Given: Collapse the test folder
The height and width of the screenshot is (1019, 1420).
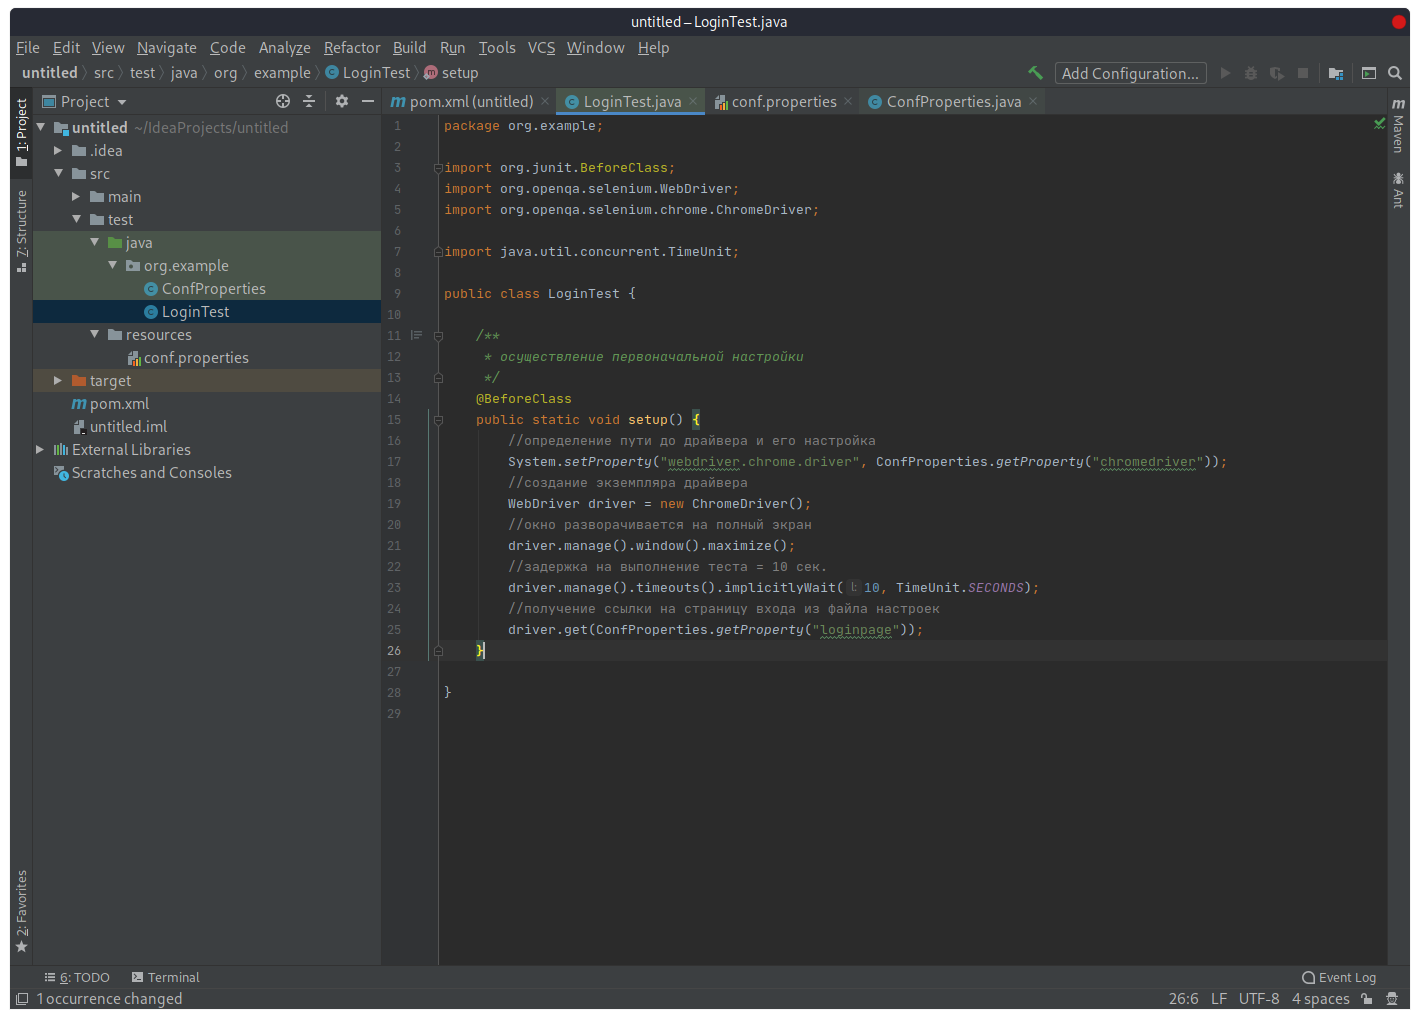Looking at the screenshot, I should point(77,219).
